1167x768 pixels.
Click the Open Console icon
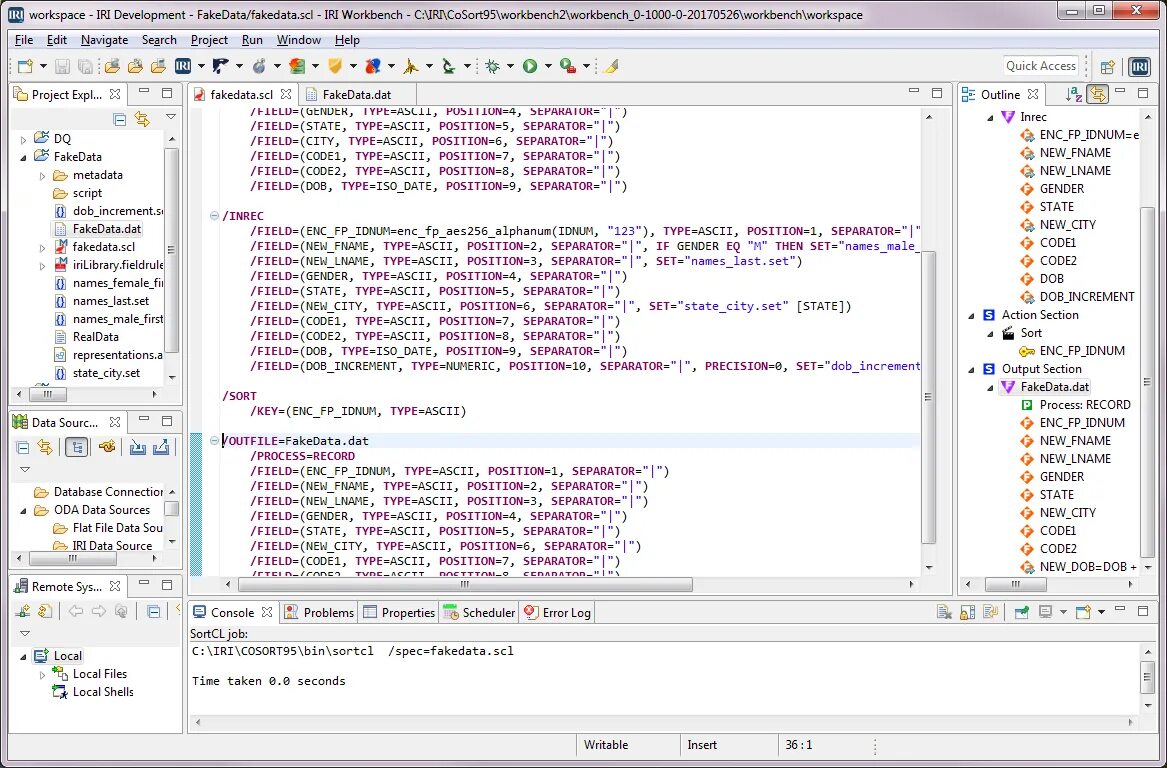point(1084,612)
